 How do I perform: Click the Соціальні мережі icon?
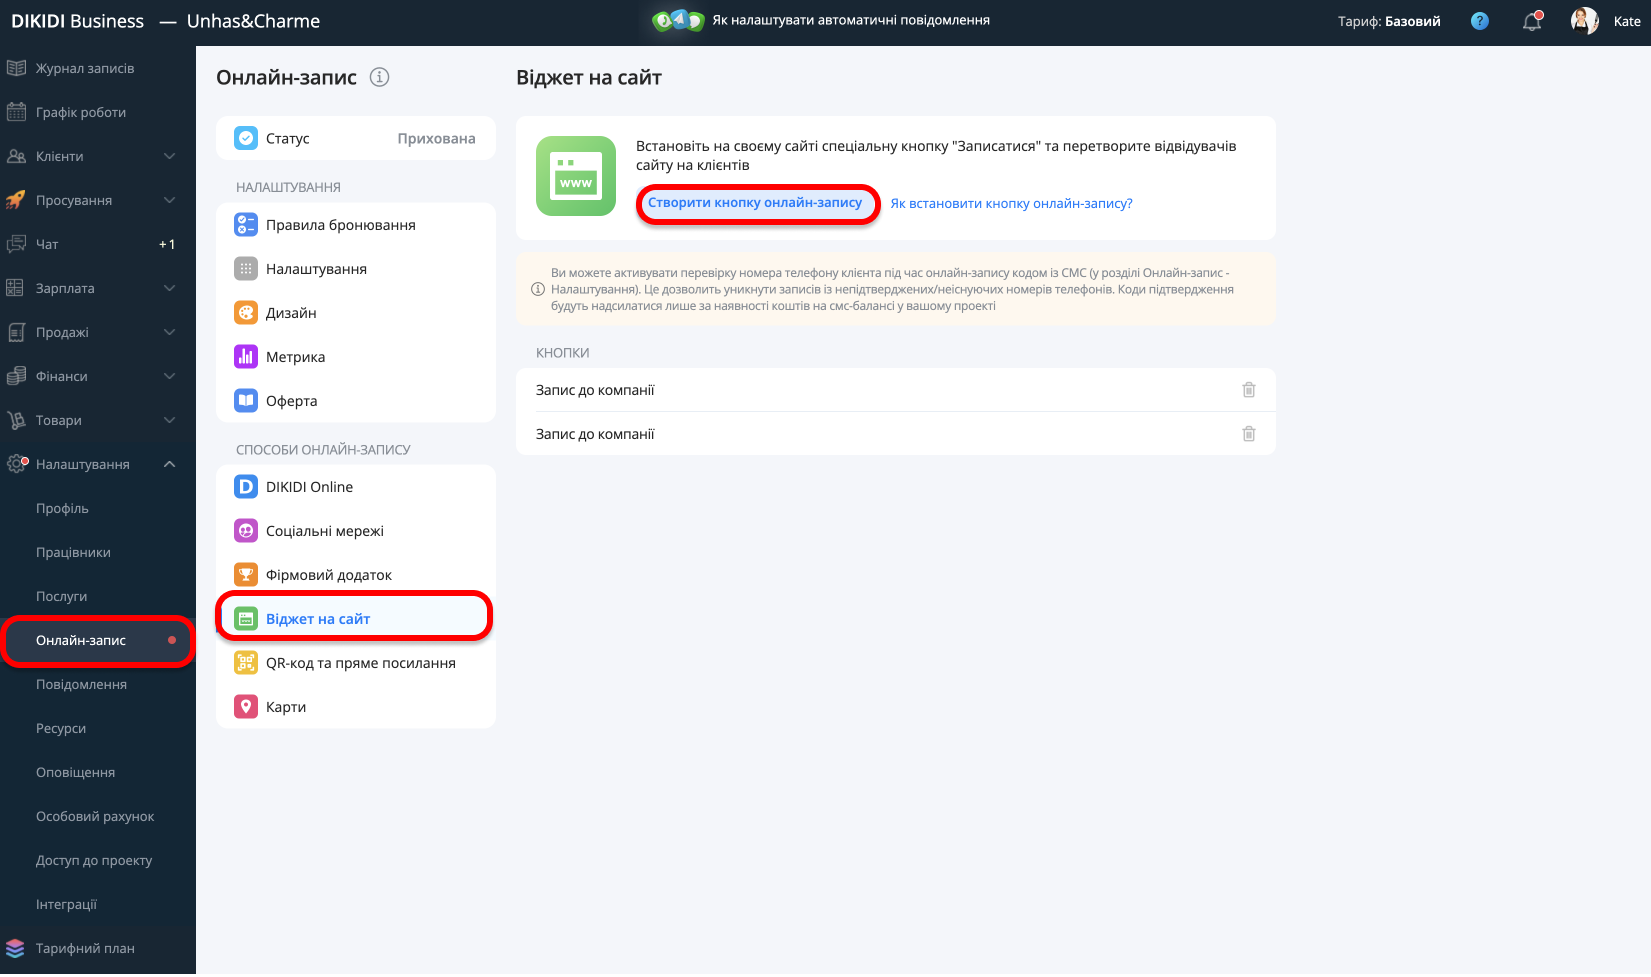246,531
